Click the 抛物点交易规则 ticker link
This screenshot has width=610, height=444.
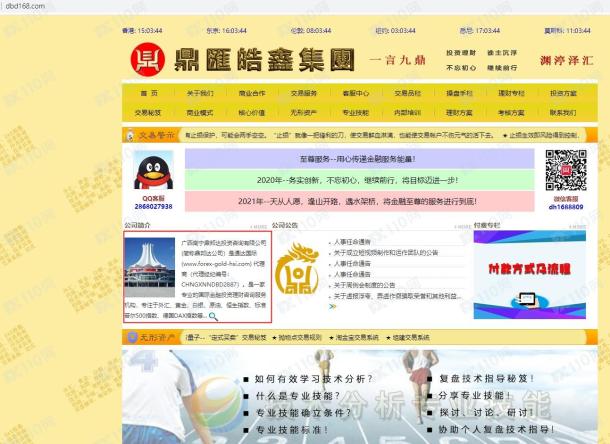(x=300, y=337)
